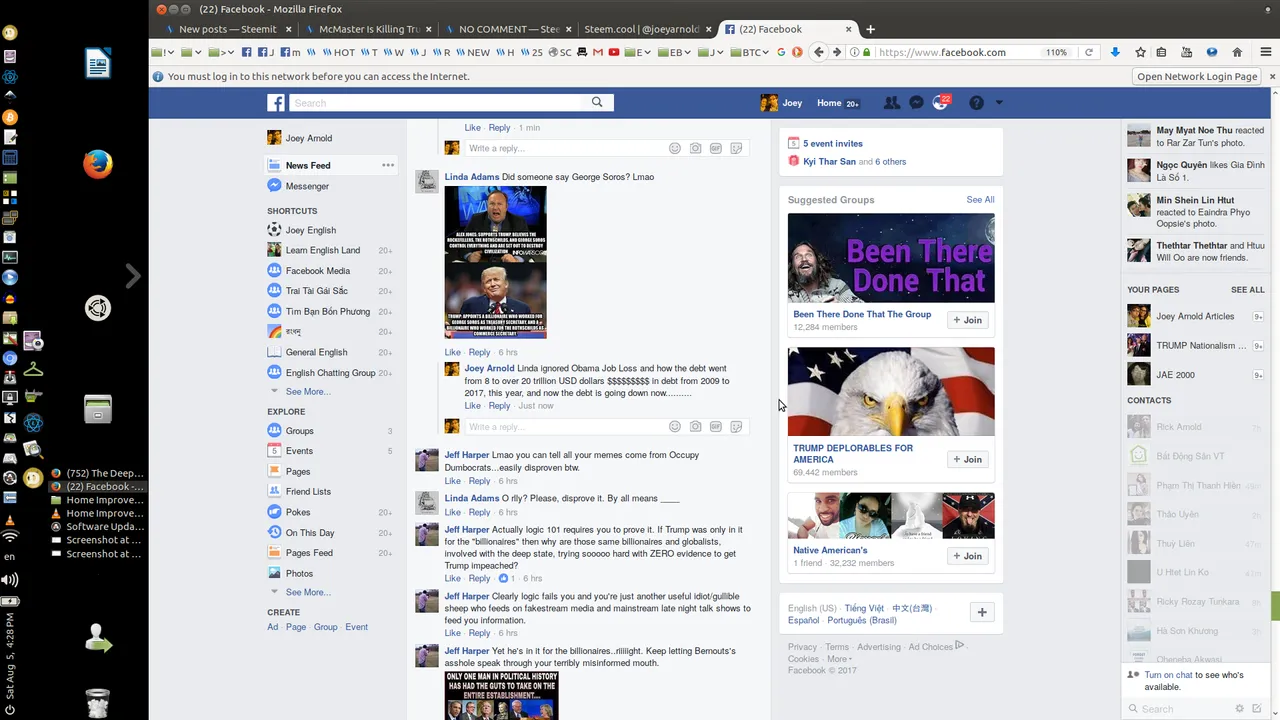
Task: Click the large gray arrow right of the dock
Action: [133, 276]
